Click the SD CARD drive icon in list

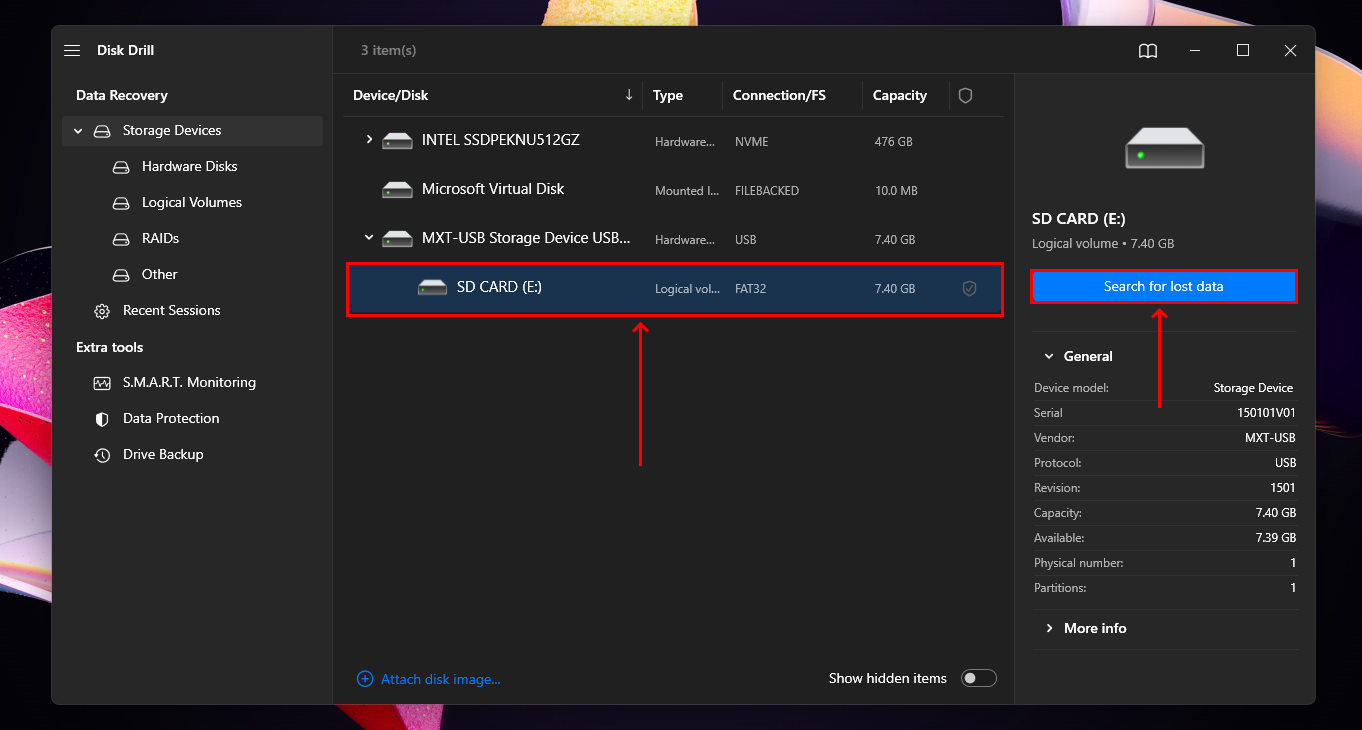(x=432, y=288)
